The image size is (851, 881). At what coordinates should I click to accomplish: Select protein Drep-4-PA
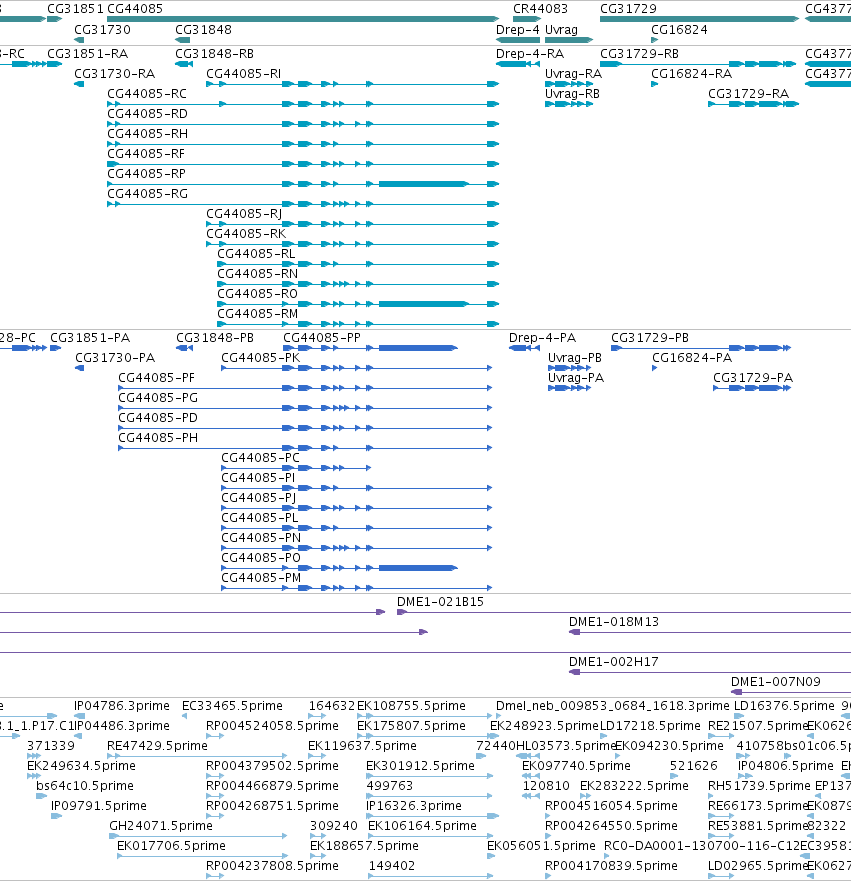click(543, 338)
